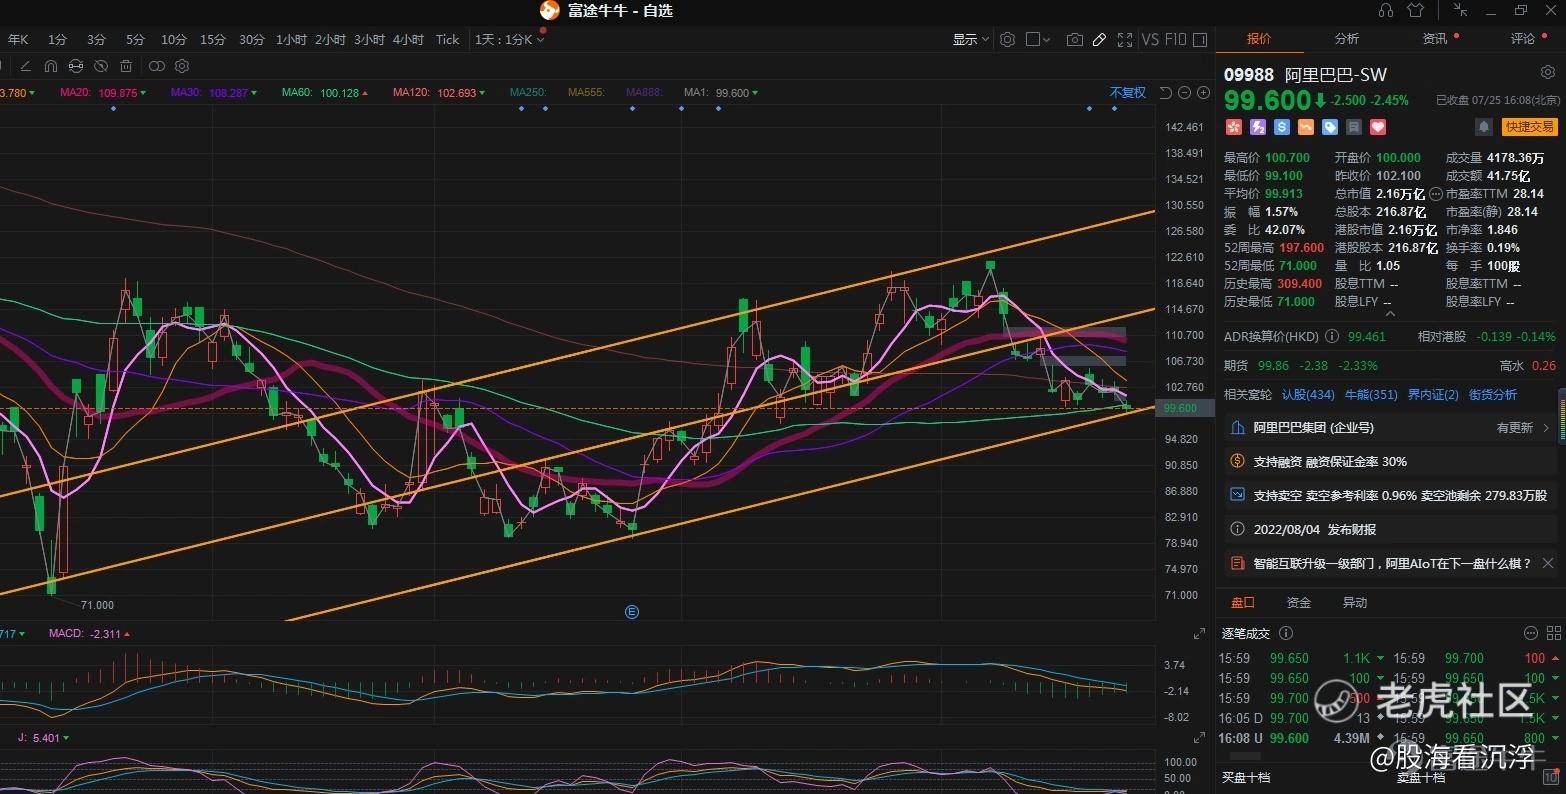The height and width of the screenshot is (794, 1566).
Task: Open the 异动 tab
Action: (x=1354, y=603)
